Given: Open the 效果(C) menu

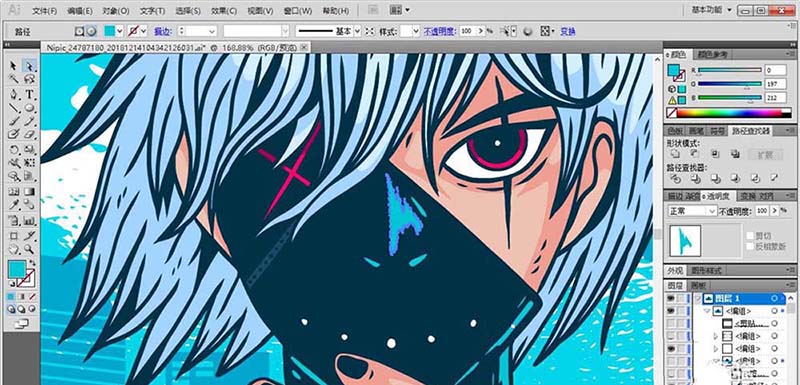Looking at the screenshot, I should [x=224, y=11].
